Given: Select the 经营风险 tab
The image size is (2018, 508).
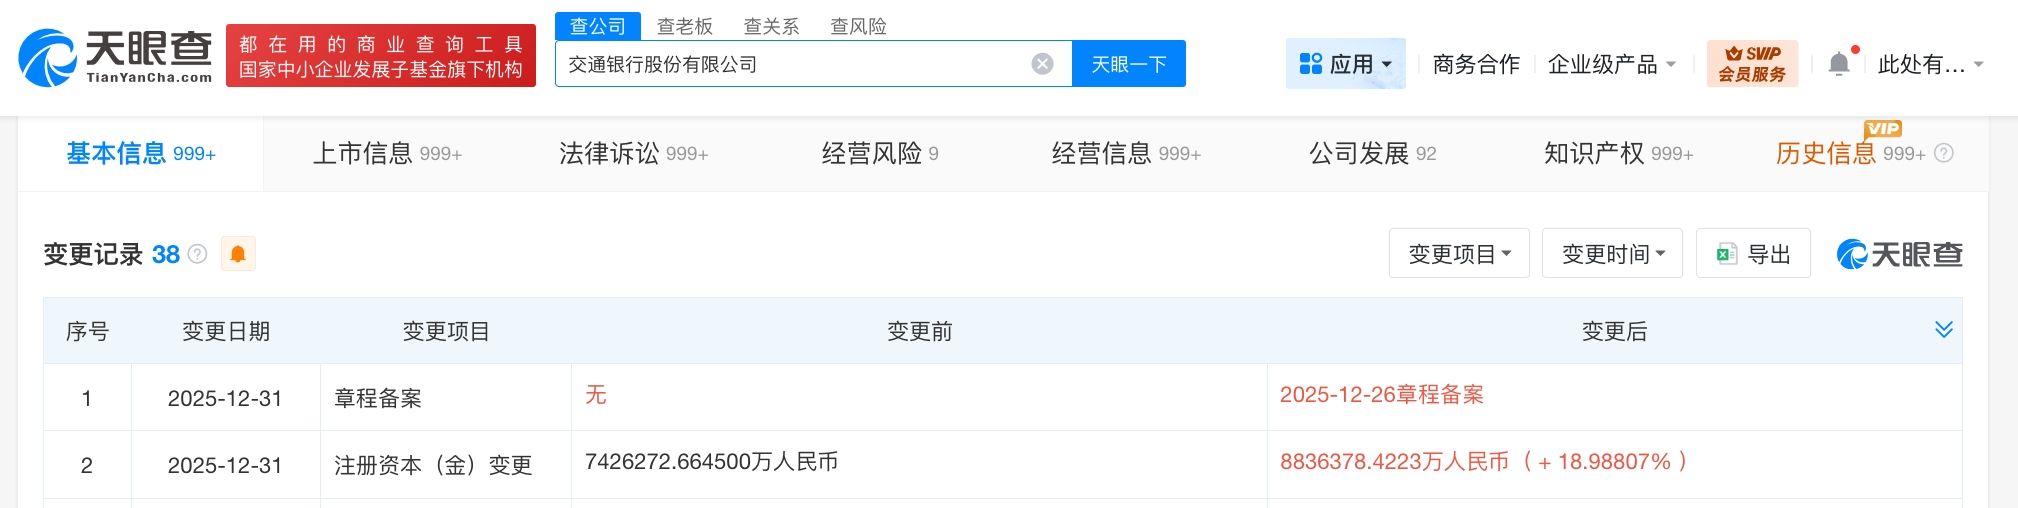Looking at the screenshot, I should click(880, 153).
